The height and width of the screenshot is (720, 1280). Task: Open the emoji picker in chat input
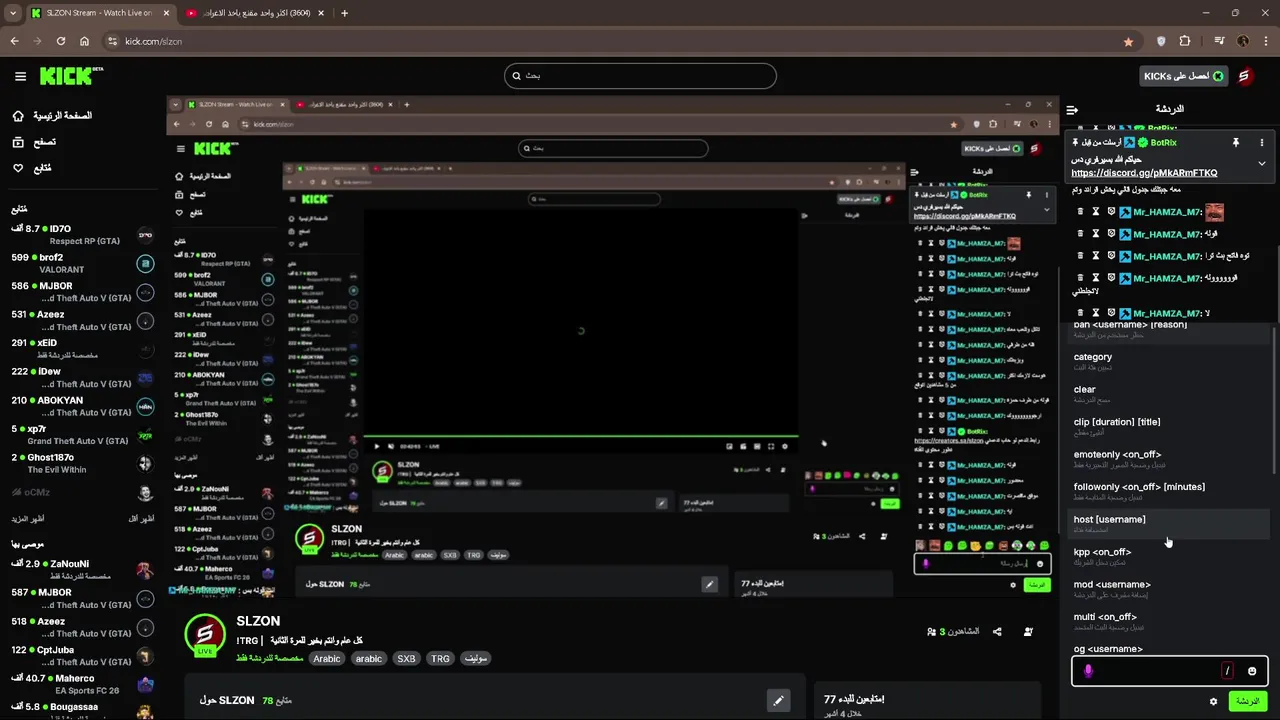click(1252, 671)
